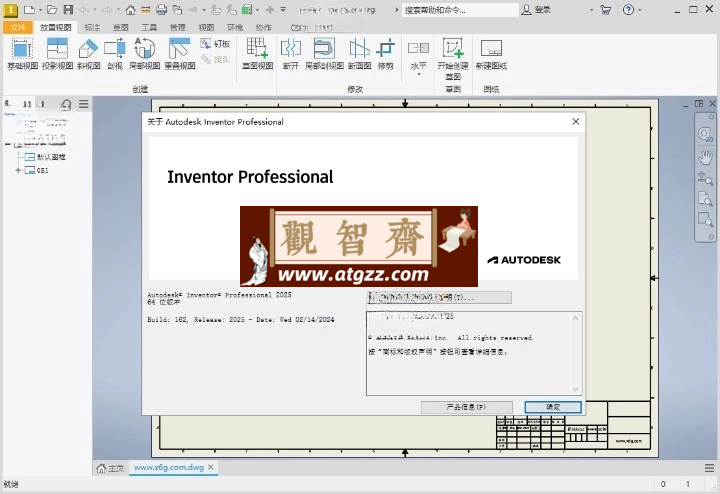Select the GB1 title block item in tree
720x494 pixels.
[x=36, y=170]
